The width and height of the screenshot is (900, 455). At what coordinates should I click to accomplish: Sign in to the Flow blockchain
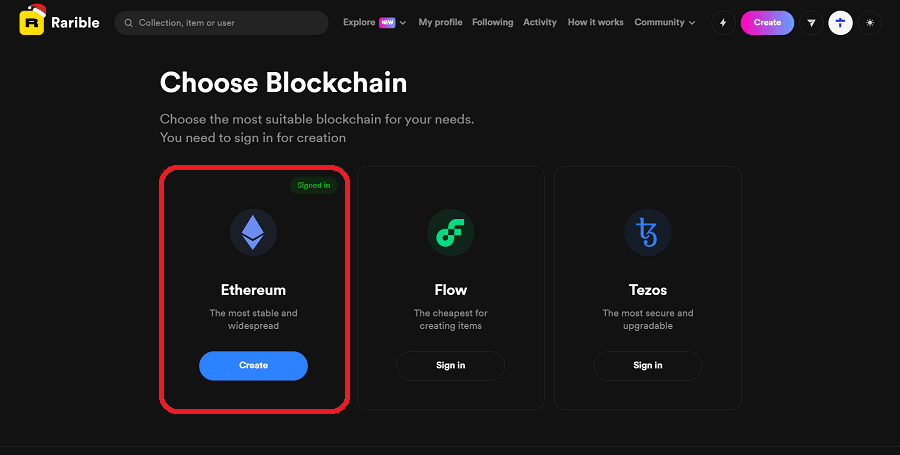[x=450, y=366]
